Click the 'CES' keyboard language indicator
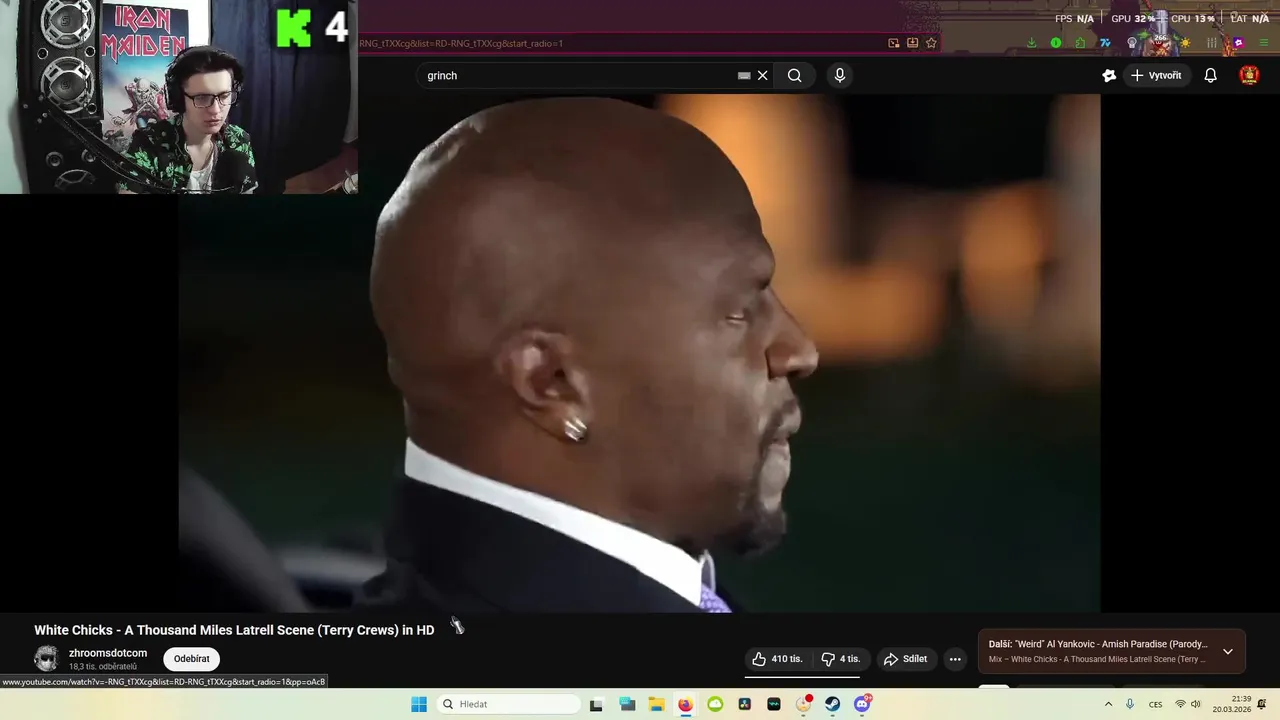Viewport: 1280px width, 720px height. tap(1155, 705)
